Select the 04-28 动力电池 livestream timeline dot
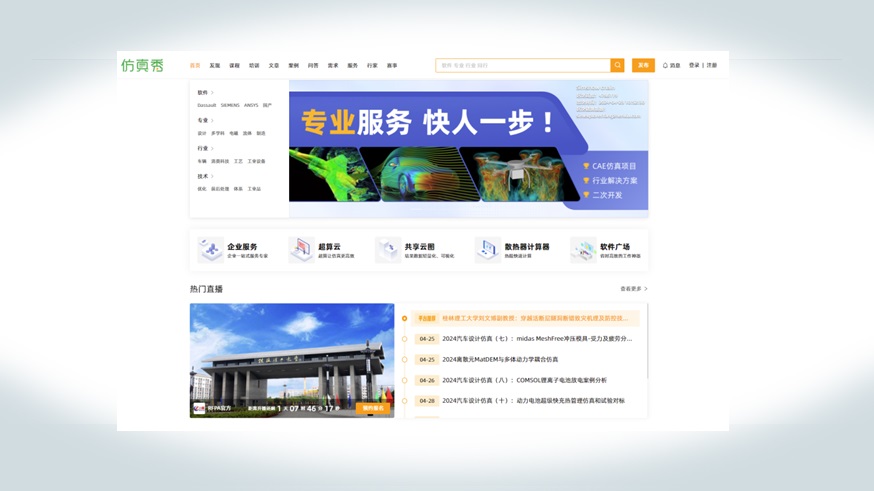This screenshot has width=874, height=491. click(405, 401)
